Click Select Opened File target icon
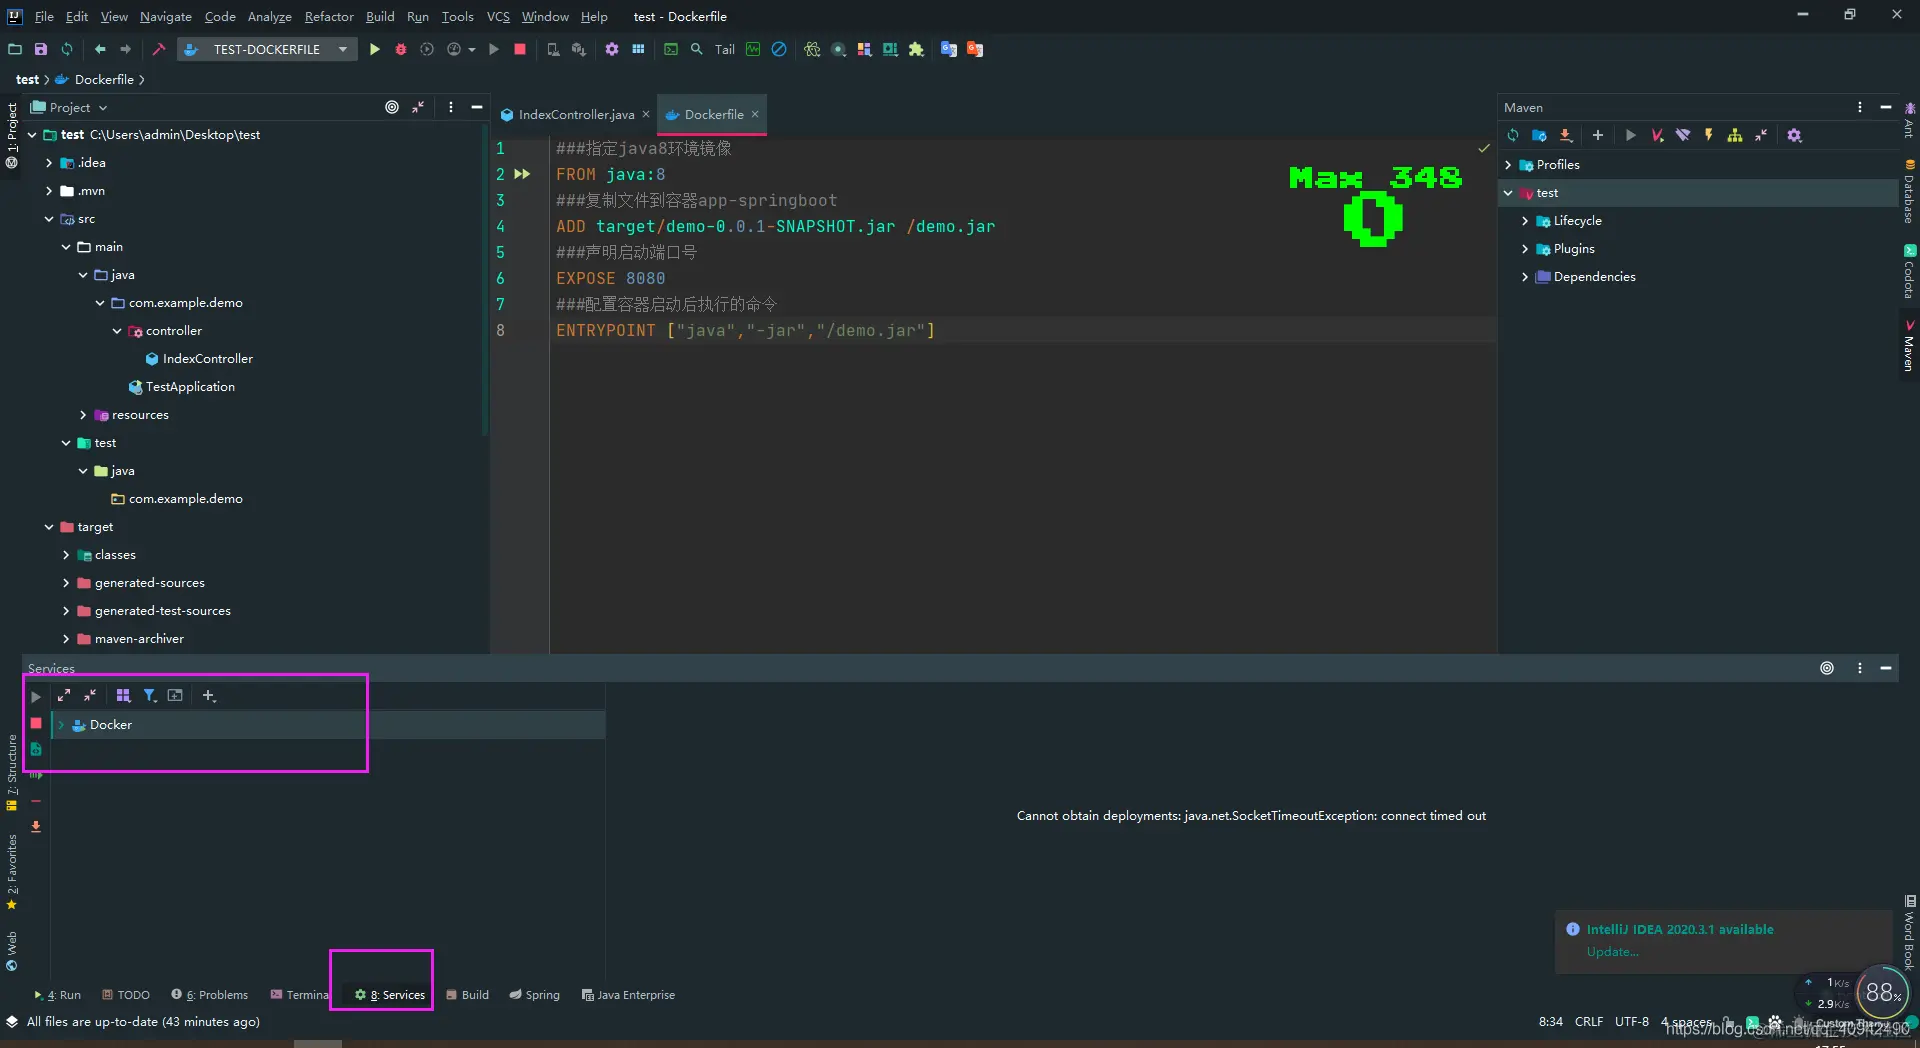This screenshot has width=1920, height=1048. [x=392, y=107]
